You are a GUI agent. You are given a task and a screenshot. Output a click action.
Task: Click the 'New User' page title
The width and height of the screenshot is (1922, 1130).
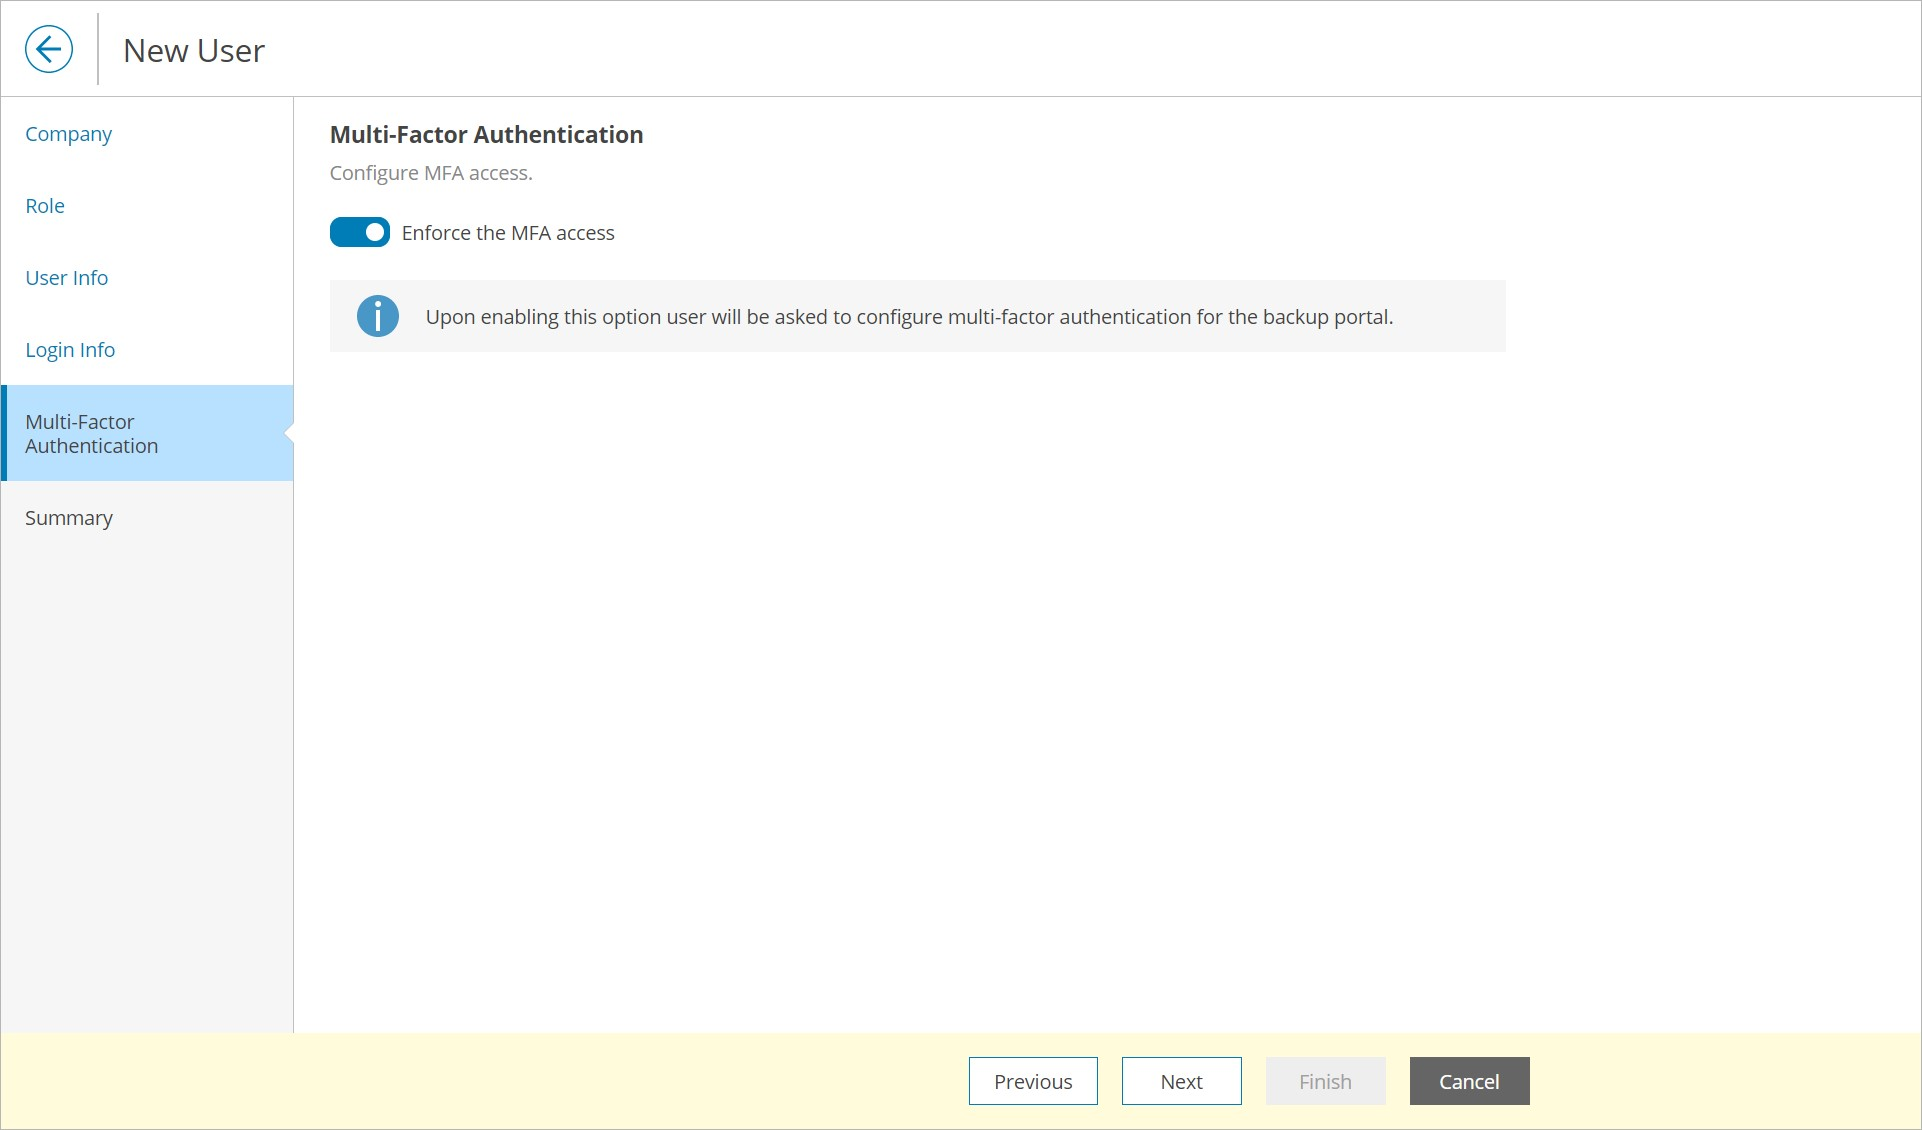click(194, 50)
